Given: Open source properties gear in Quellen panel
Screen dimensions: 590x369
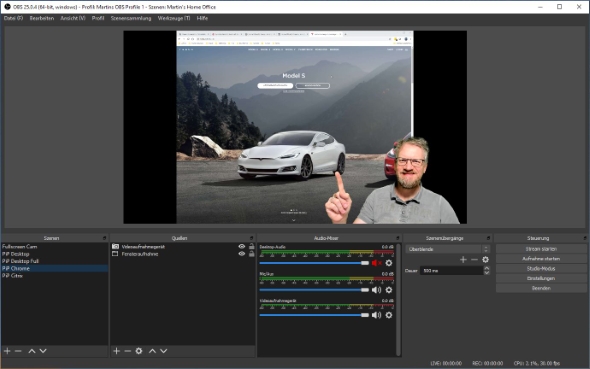Looking at the screenshot, I should tap(139, 351).
